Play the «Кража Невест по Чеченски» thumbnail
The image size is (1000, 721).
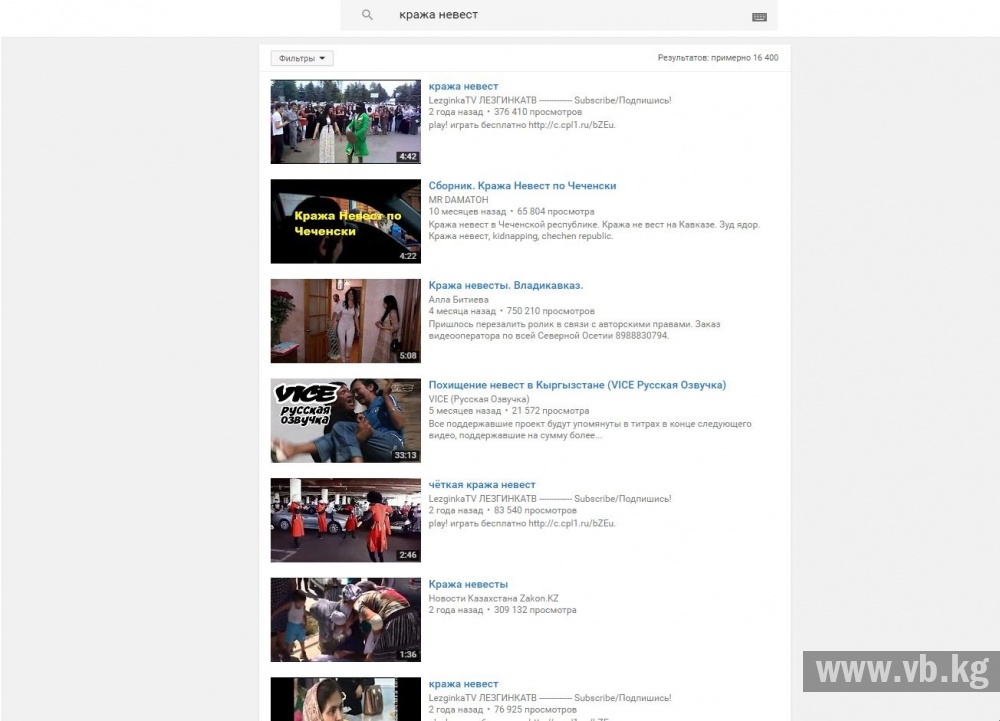point(346,221)
